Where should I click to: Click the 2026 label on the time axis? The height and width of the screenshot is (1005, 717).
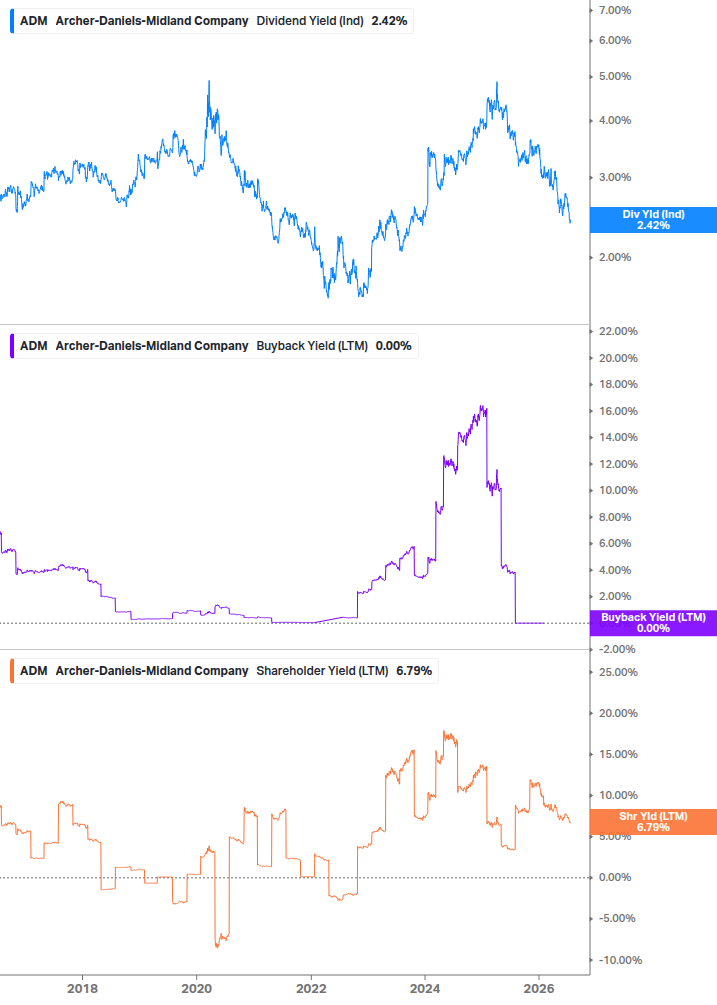[540, 989]
